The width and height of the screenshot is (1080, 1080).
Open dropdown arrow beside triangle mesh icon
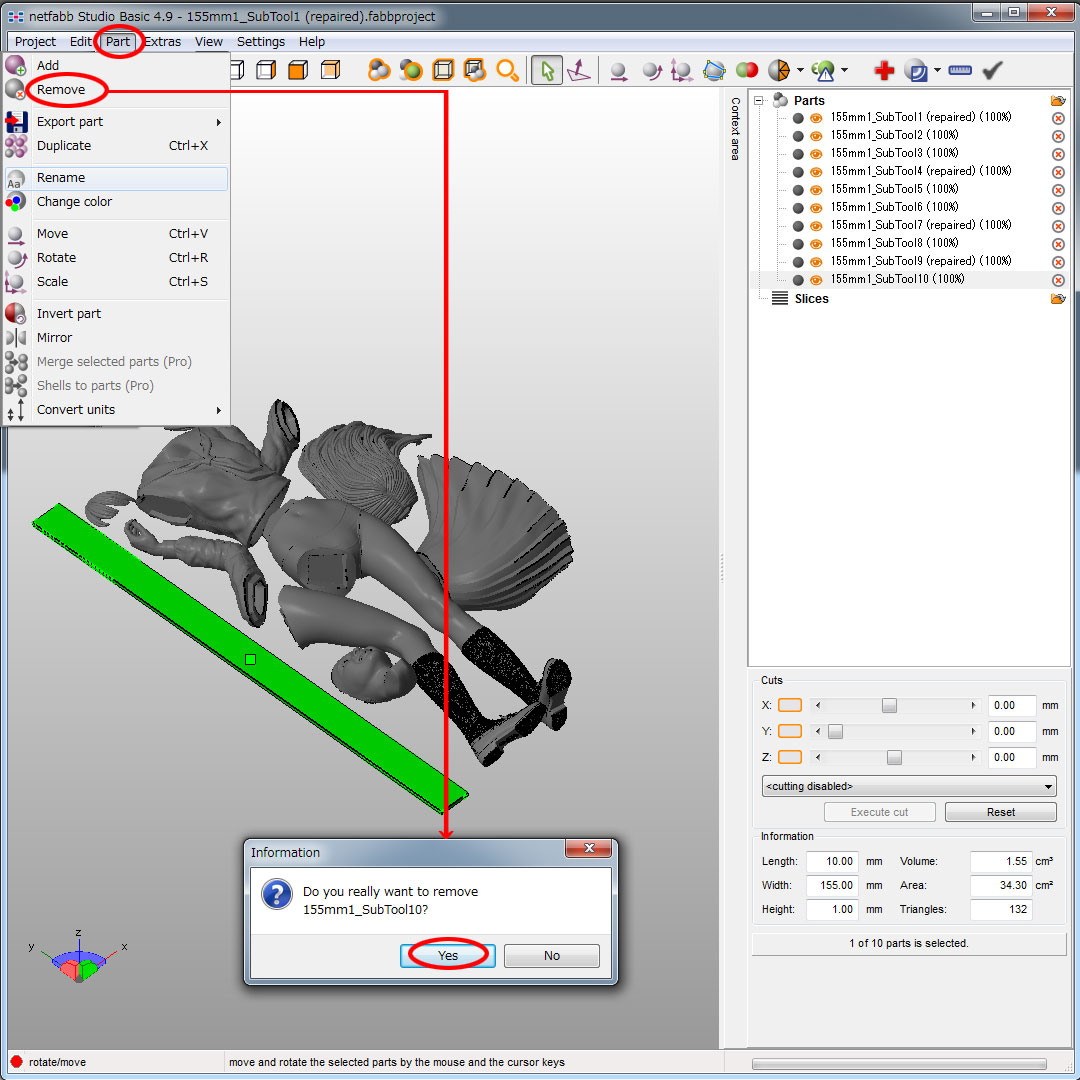[800, 70]
